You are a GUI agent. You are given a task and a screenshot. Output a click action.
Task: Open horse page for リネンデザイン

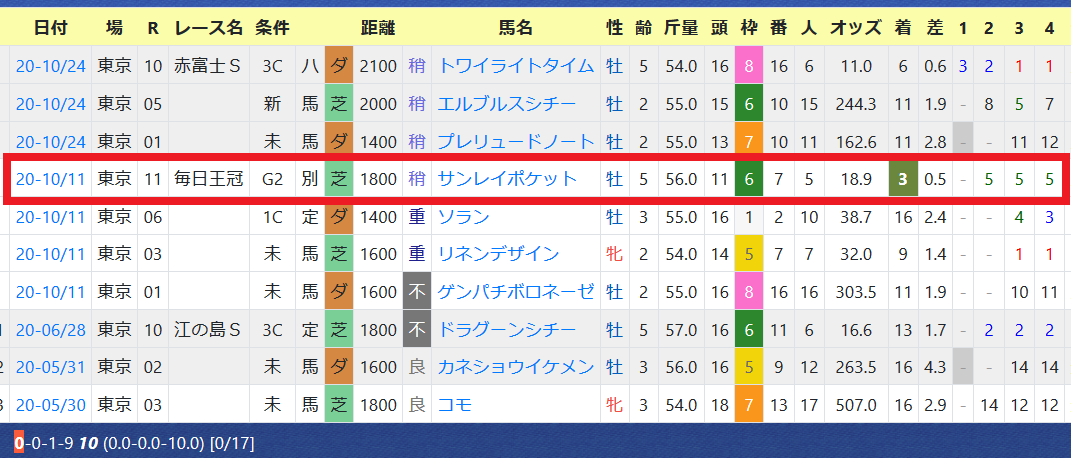pyautogui.click(x=498, y=255)
